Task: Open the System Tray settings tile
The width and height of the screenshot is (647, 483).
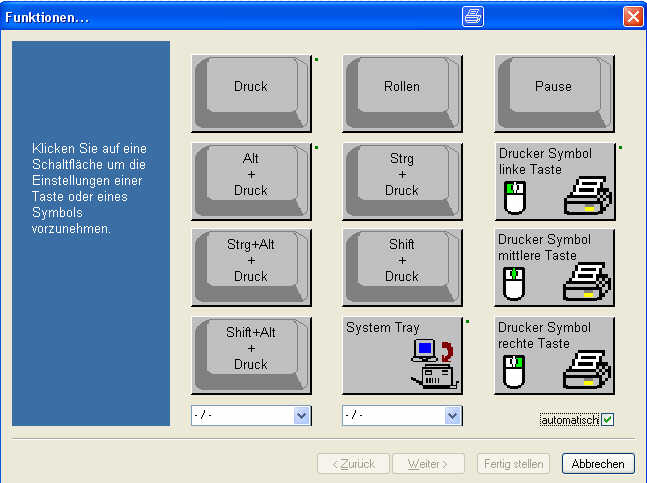Action: click(x=402, y=356)
